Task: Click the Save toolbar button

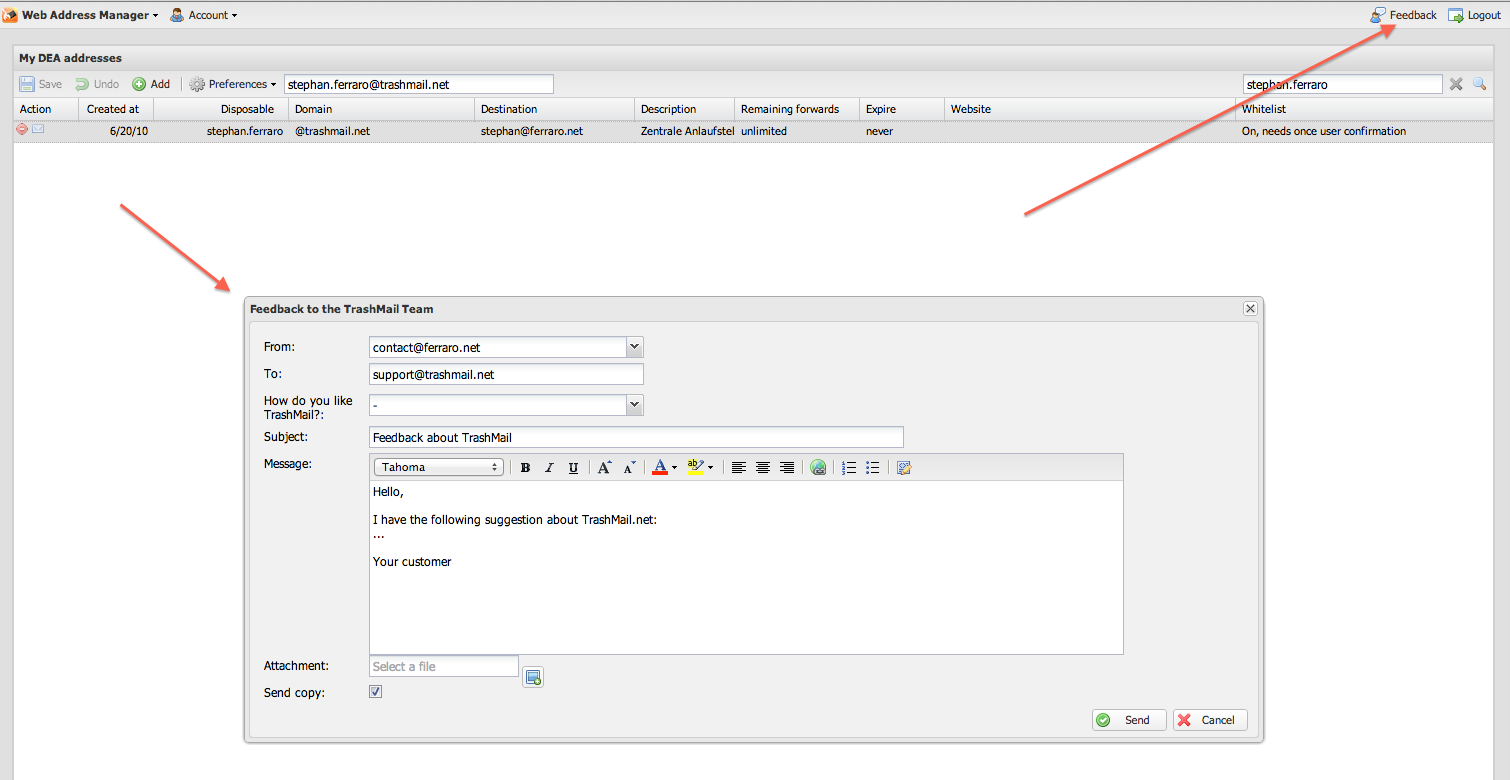Action: point(41,84)
